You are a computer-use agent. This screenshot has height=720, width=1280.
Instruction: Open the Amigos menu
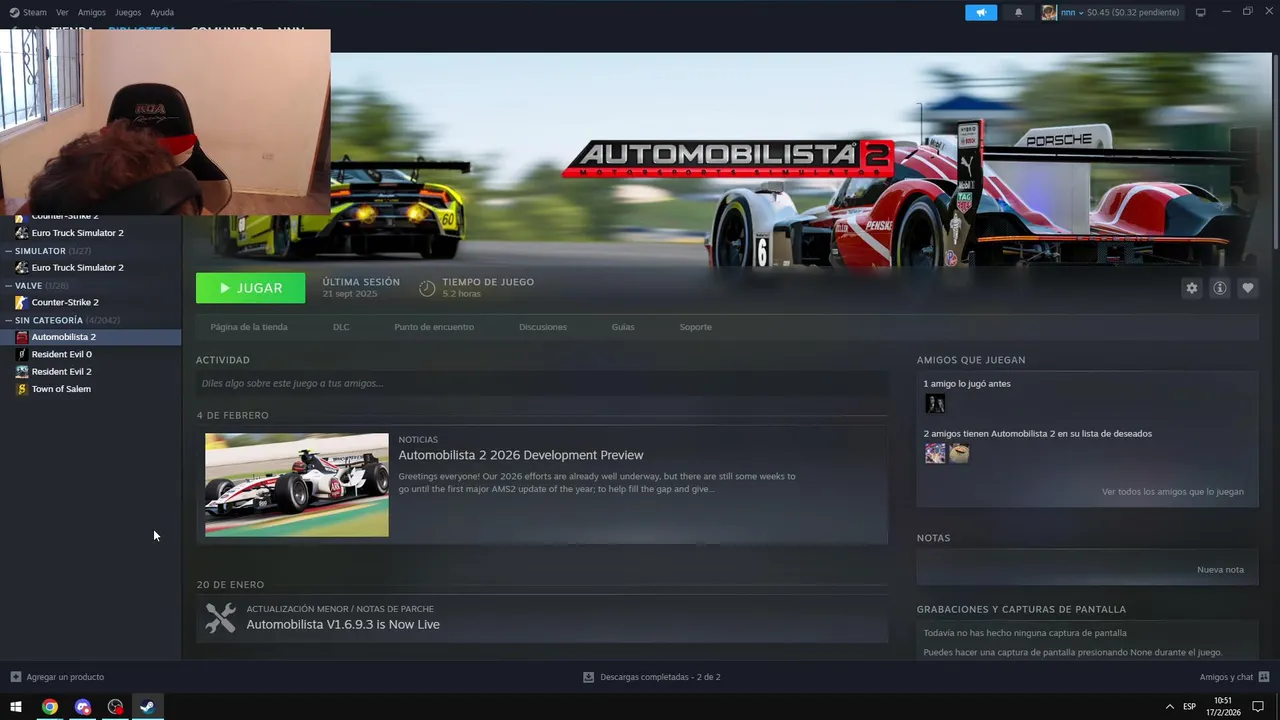coord(92,12)
